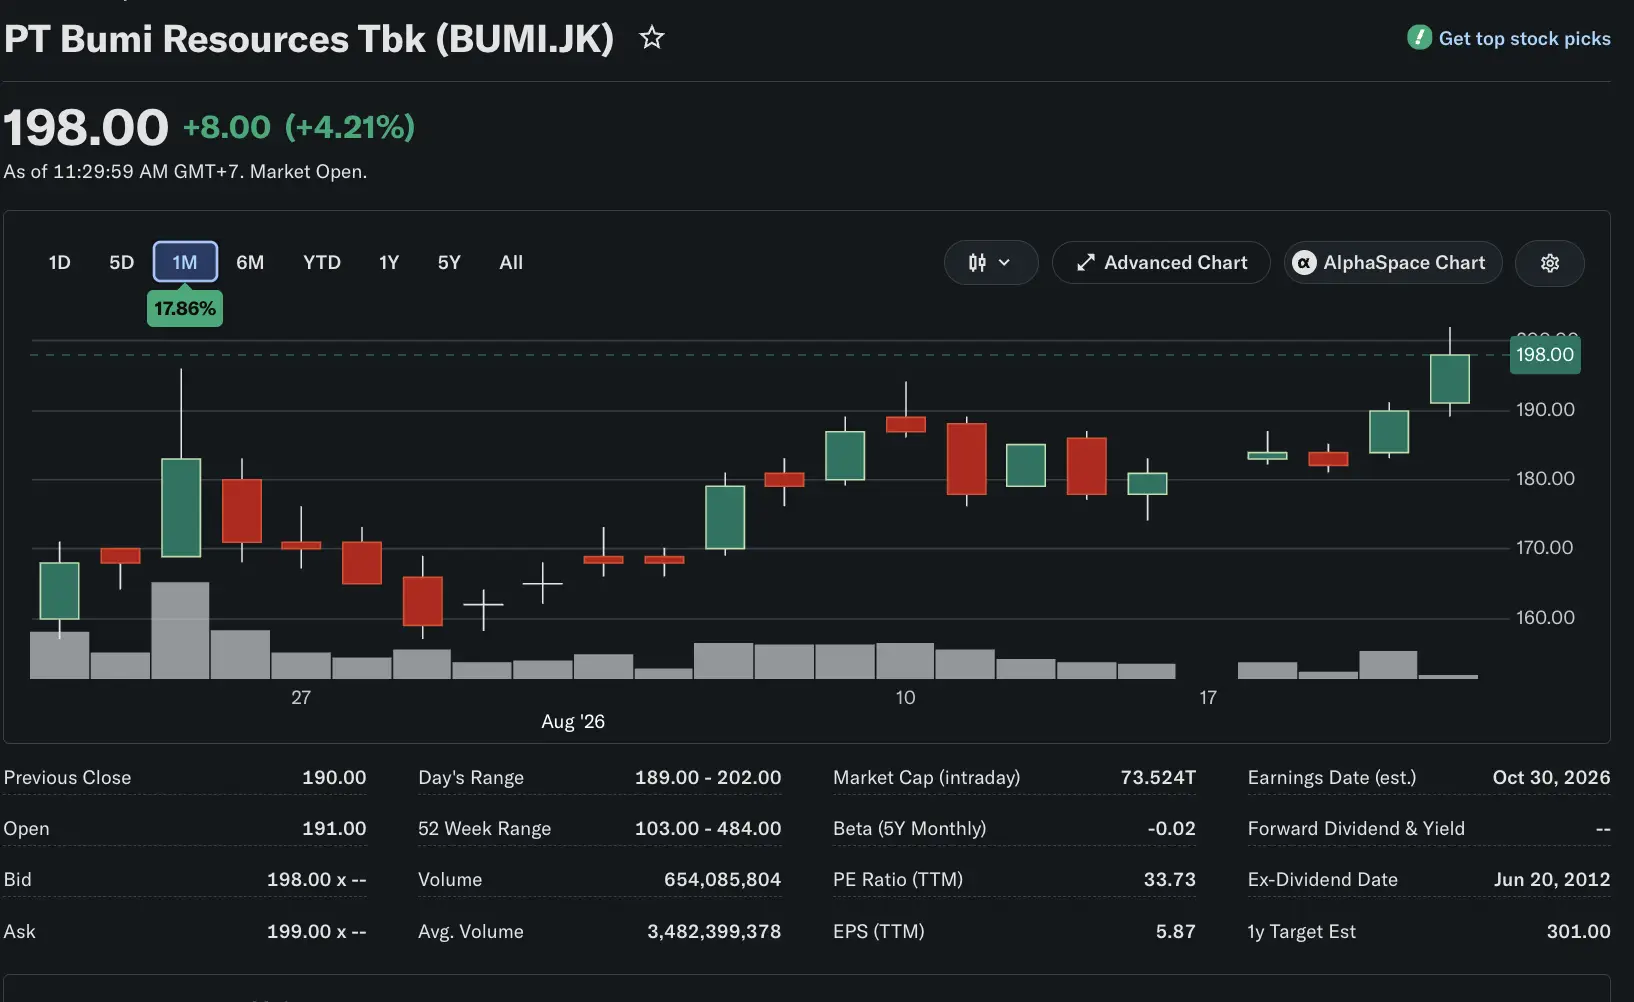This screenshot has height=1002, width=1634.
Task: Open chart settings gear icon
Action: tap(1550, 262)
